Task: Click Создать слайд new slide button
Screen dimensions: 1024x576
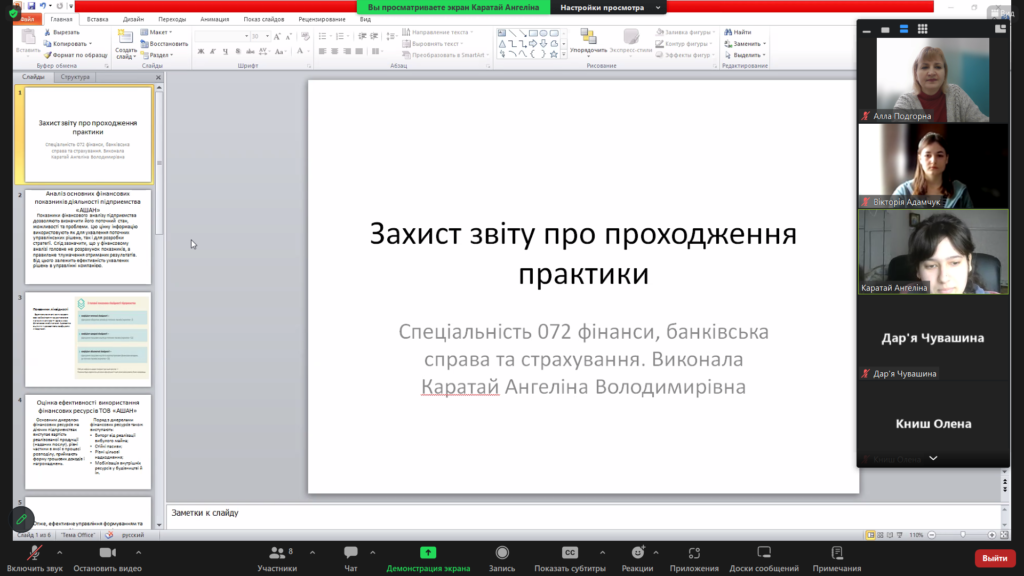Action: (125, 44)
